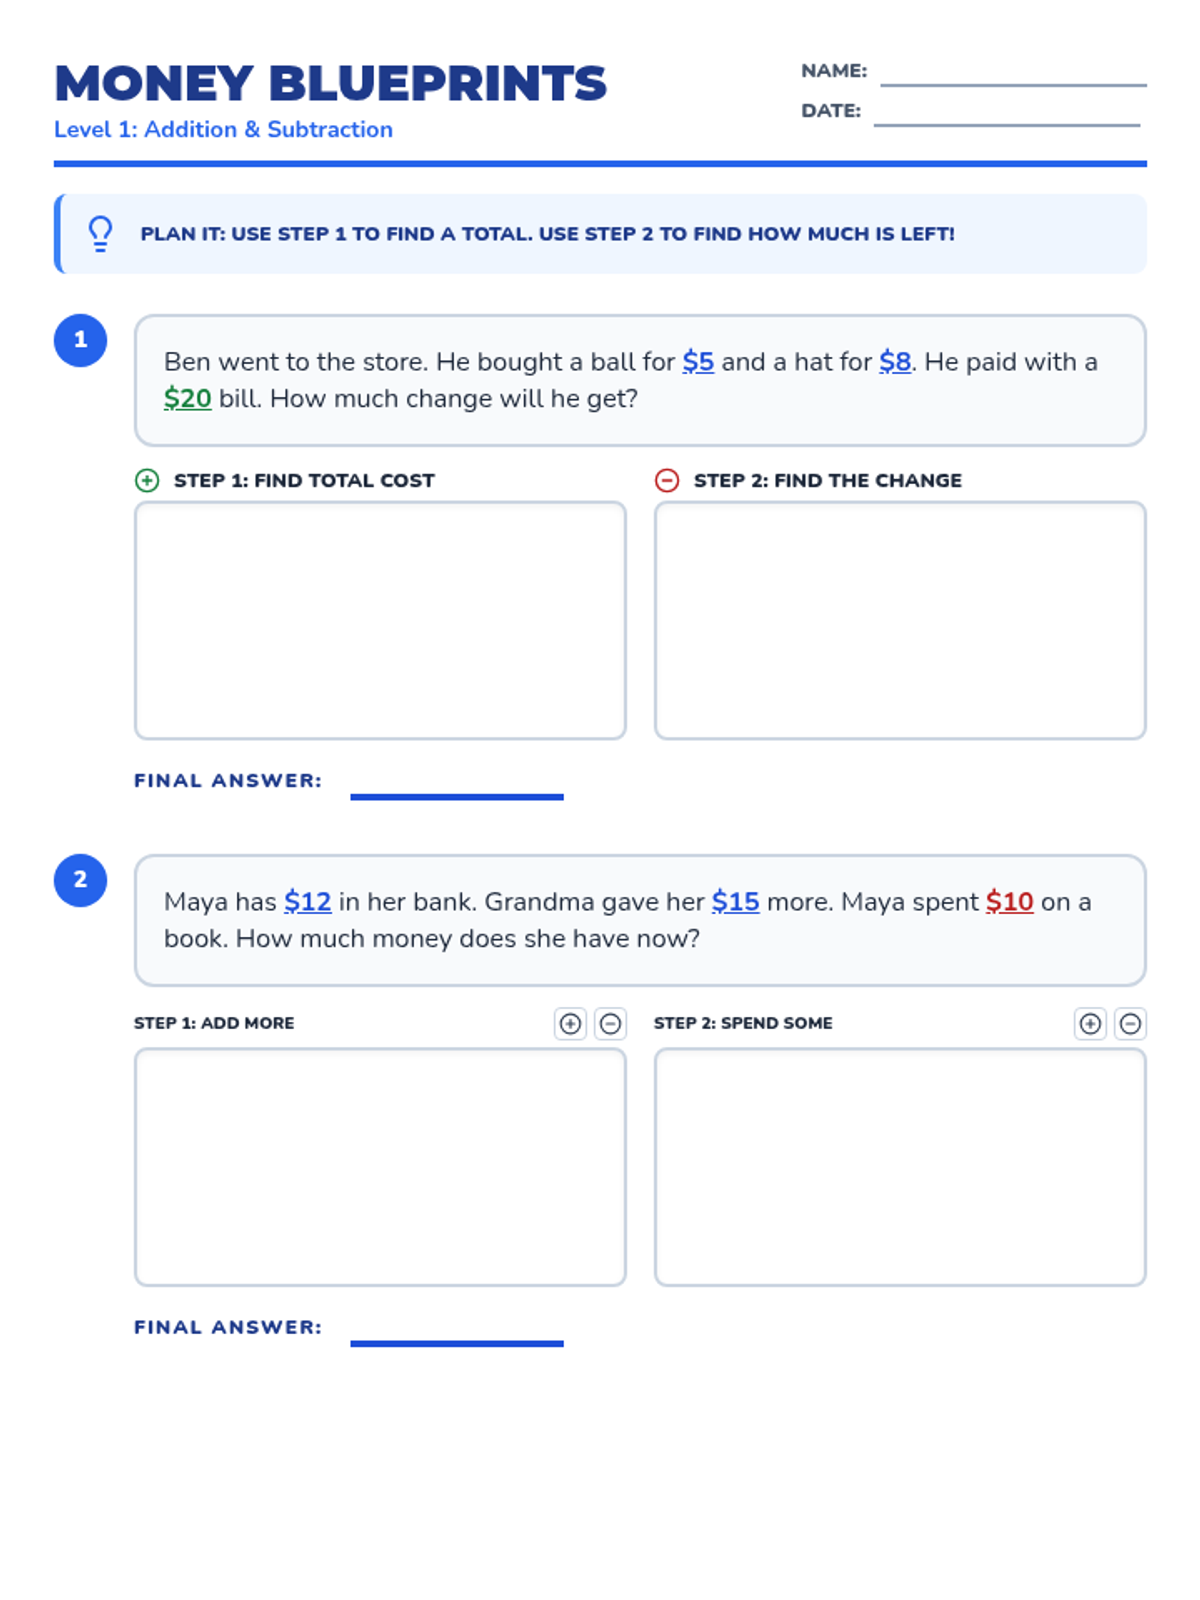Click the underlined $8 hat price
1200x1600 pixels.
895,362
